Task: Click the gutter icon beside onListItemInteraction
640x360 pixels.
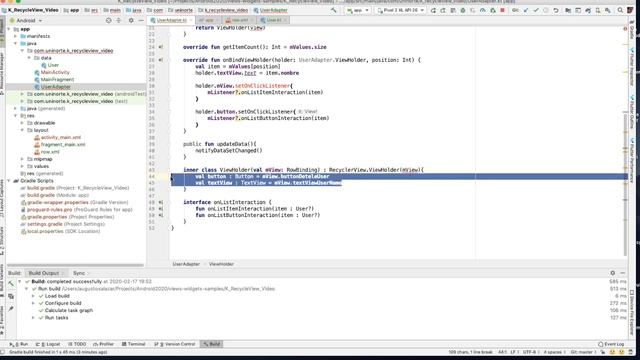Action: 161,209
